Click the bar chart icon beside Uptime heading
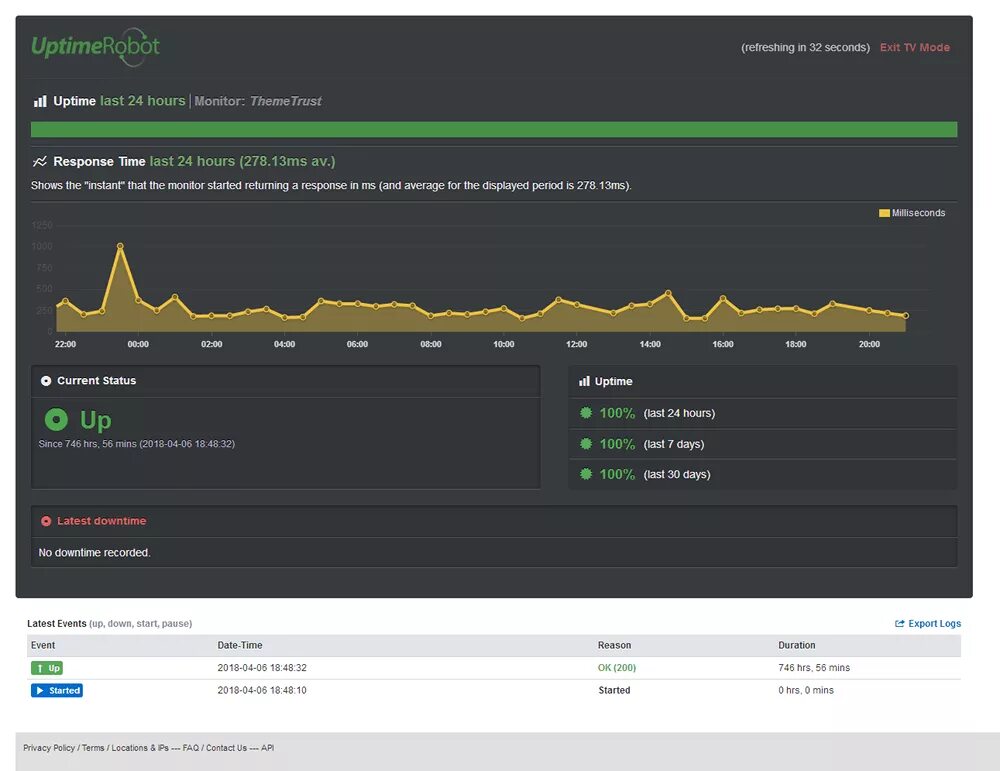 pos(40,101)
